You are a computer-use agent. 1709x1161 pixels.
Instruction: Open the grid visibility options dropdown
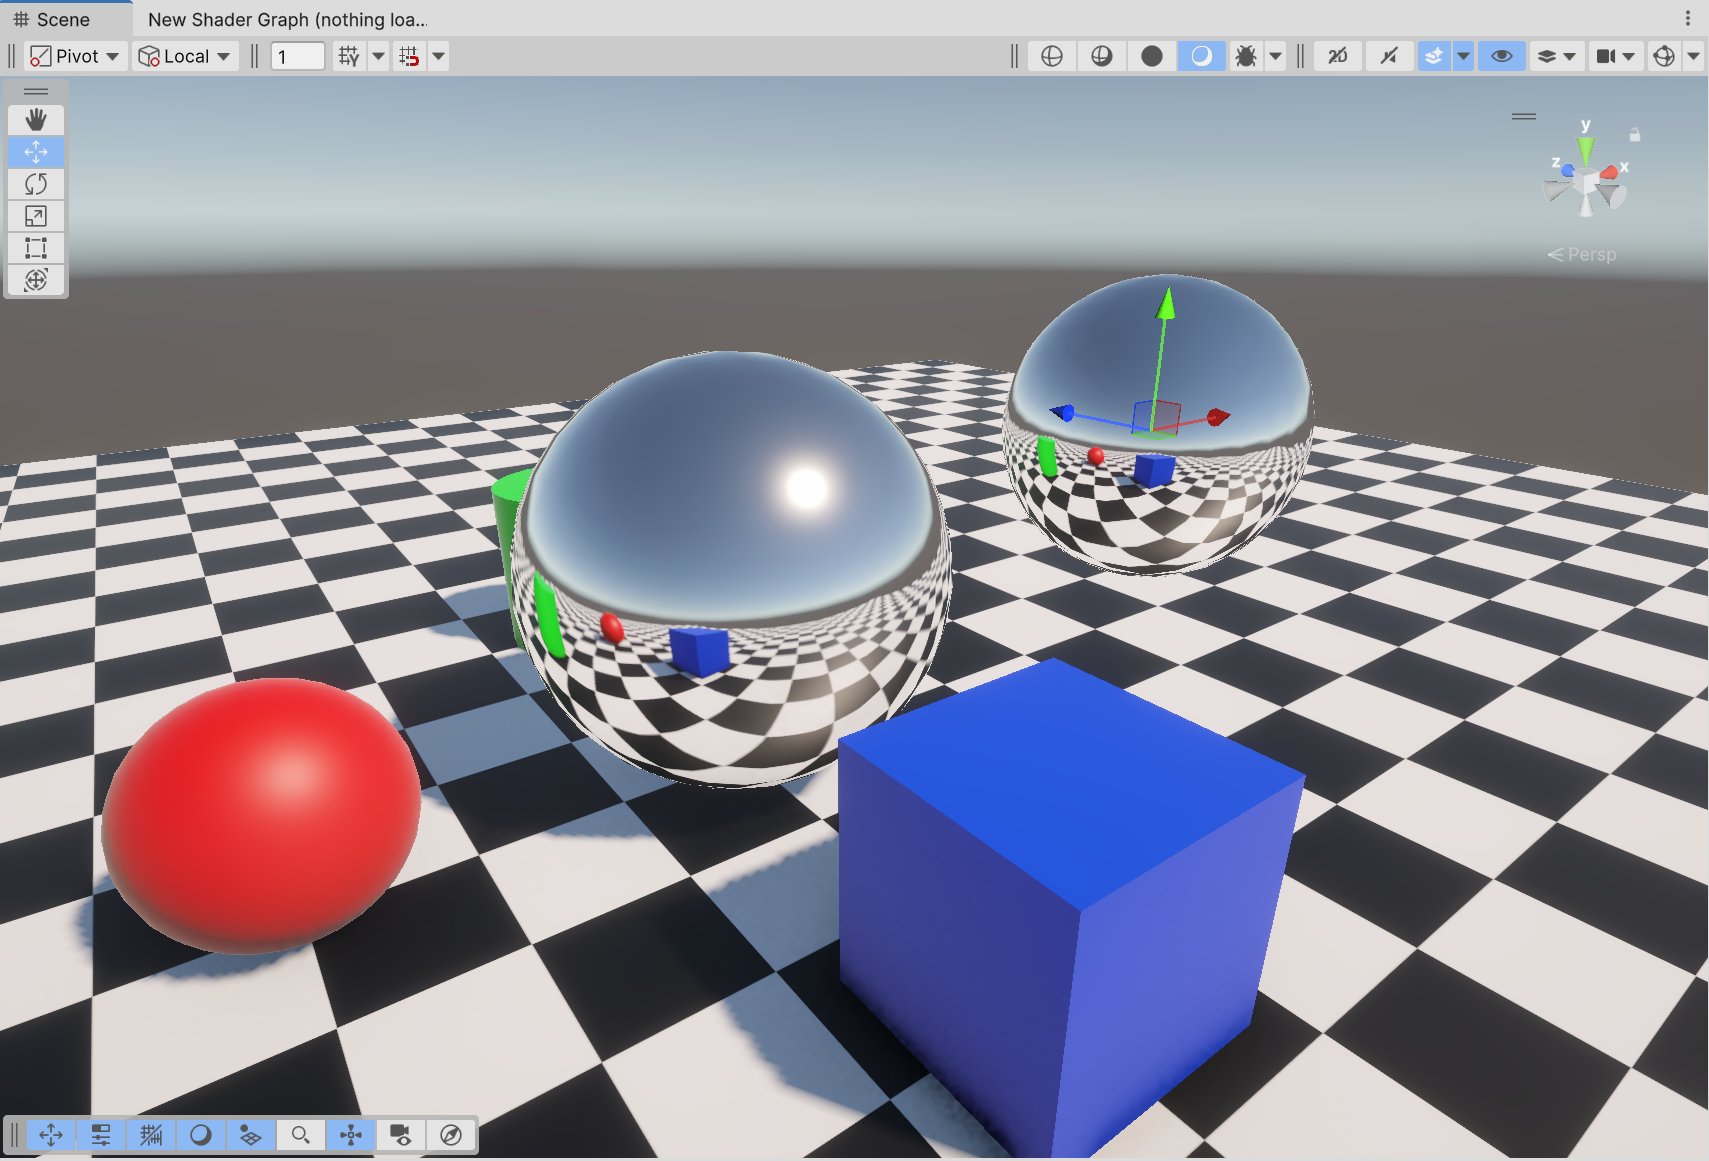[378, 56]
